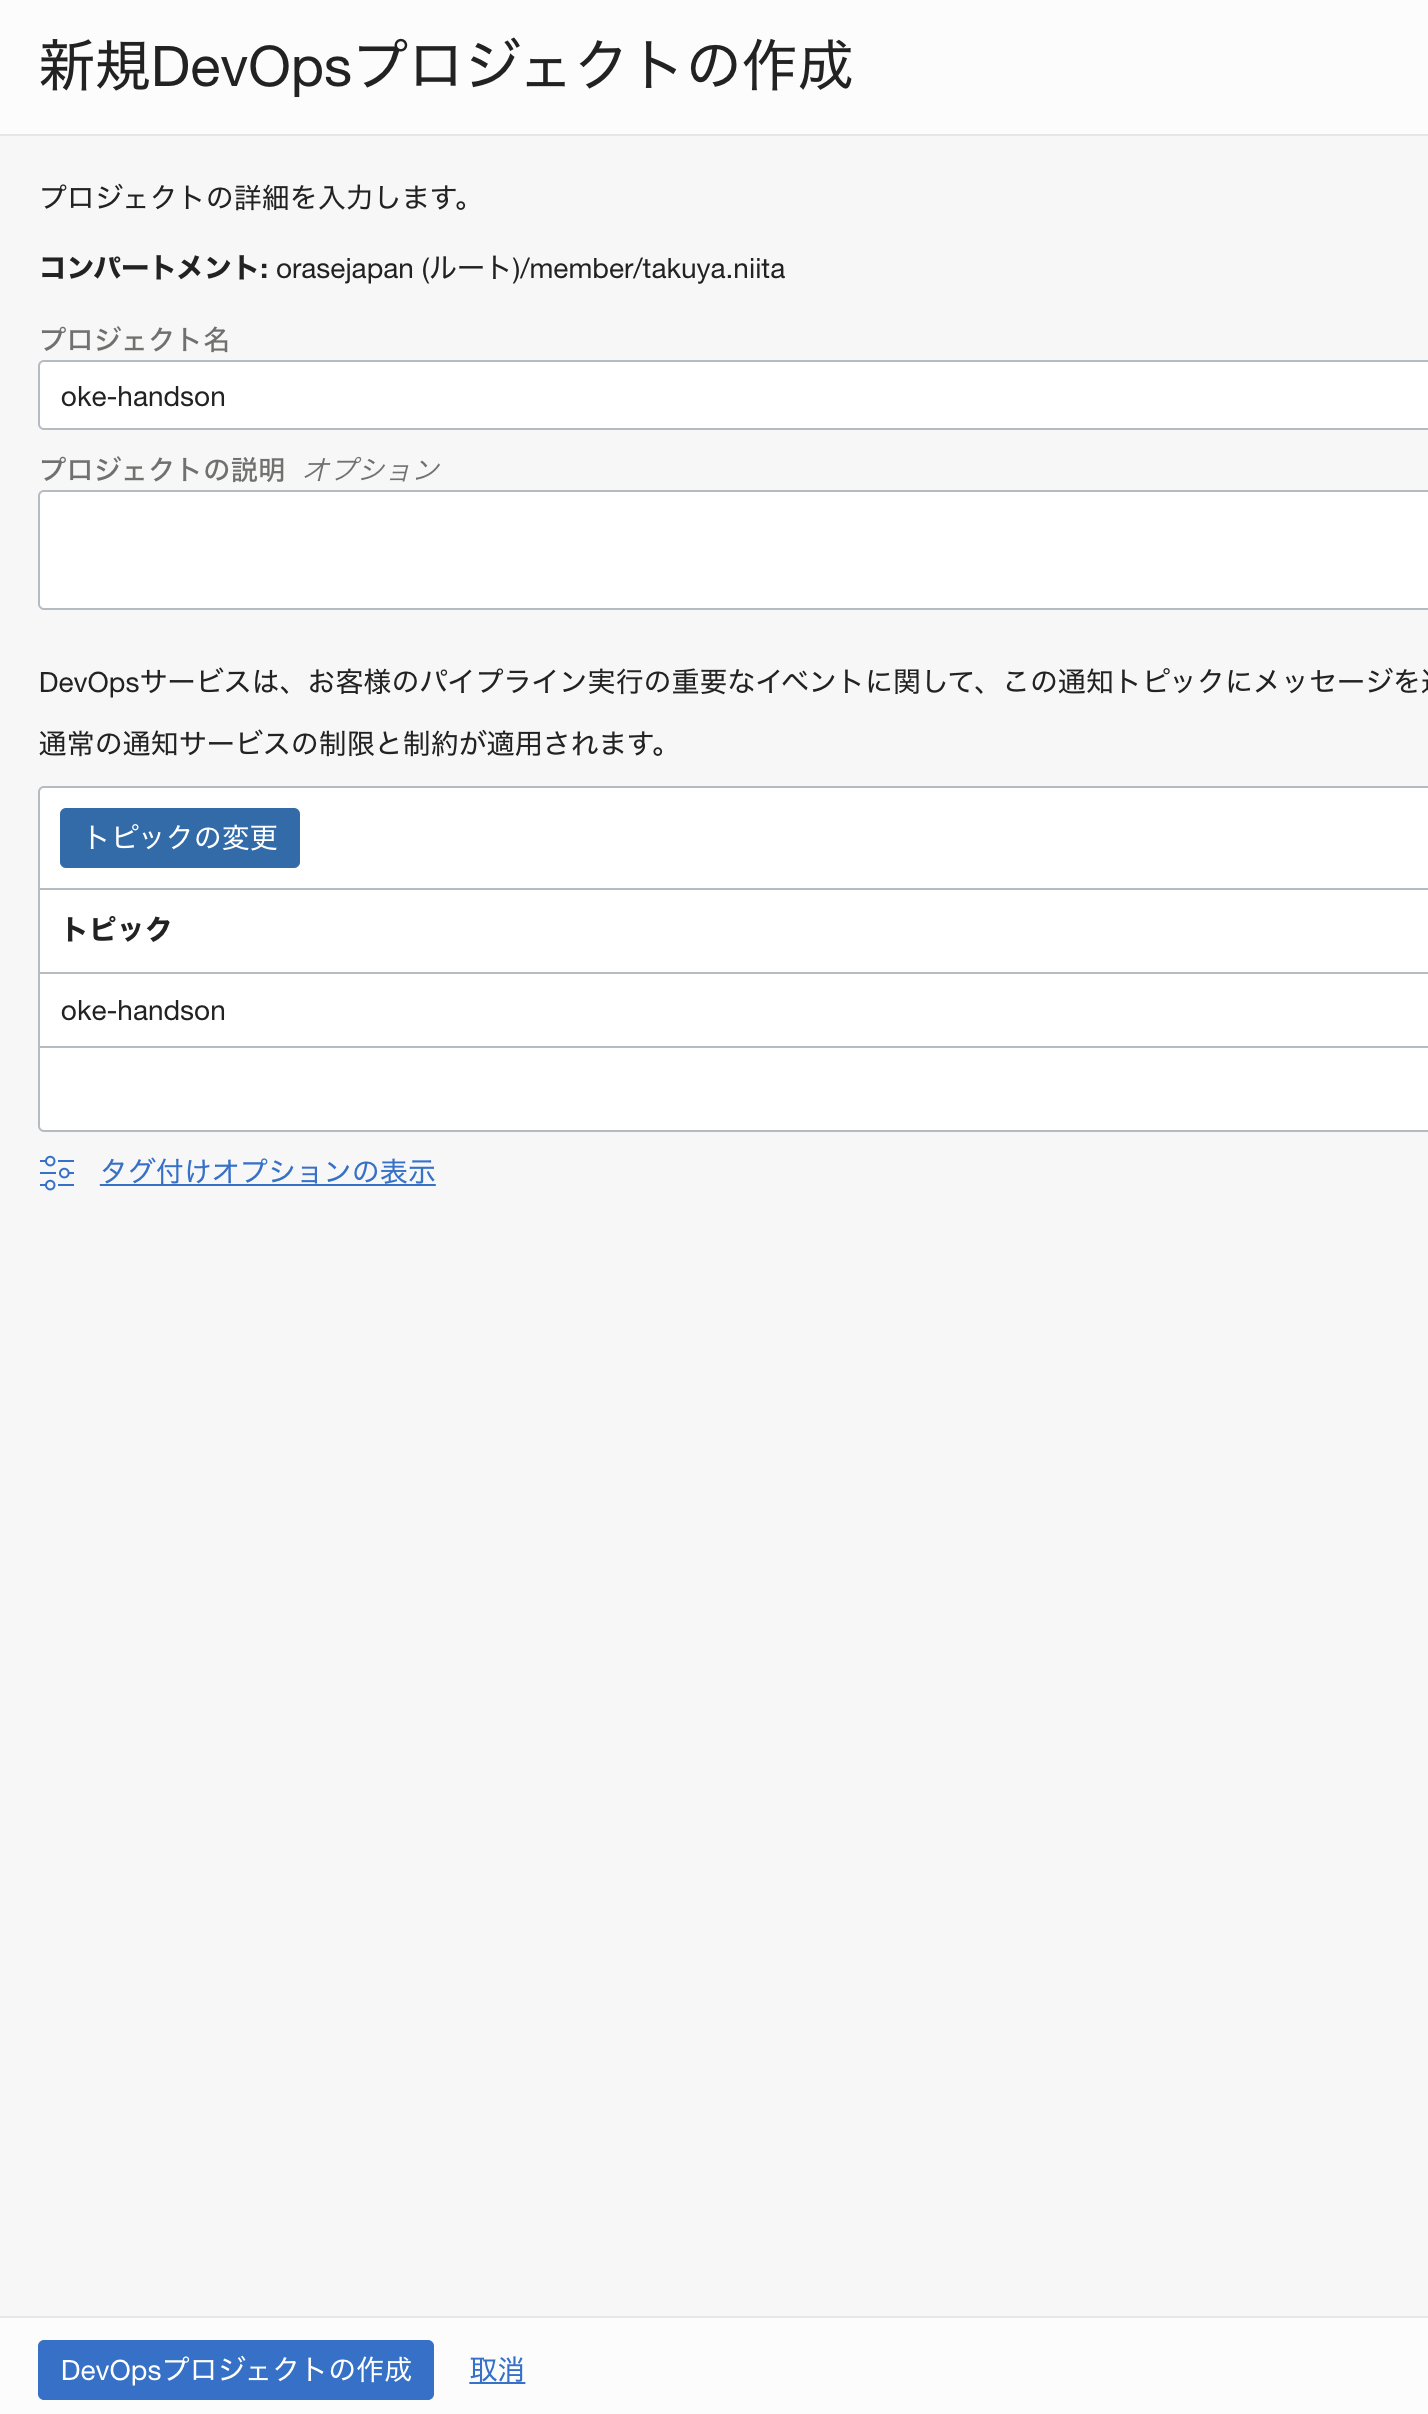1428x2414 pixels.
Task: Click the tagging options sliders icon
Action: [x=57, y=1172]
